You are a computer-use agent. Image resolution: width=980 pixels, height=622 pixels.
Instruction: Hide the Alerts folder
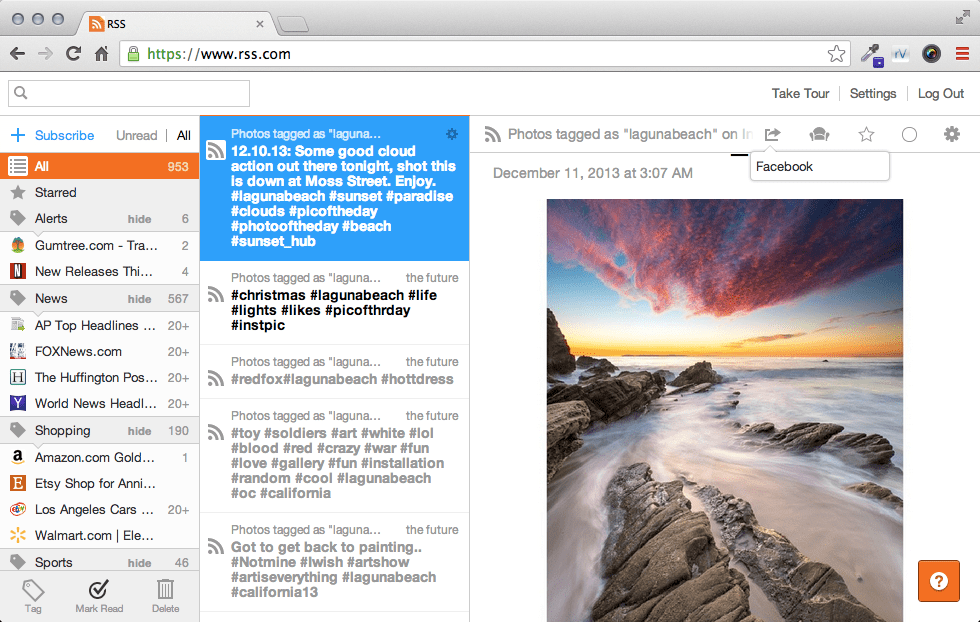pos(139,219)
